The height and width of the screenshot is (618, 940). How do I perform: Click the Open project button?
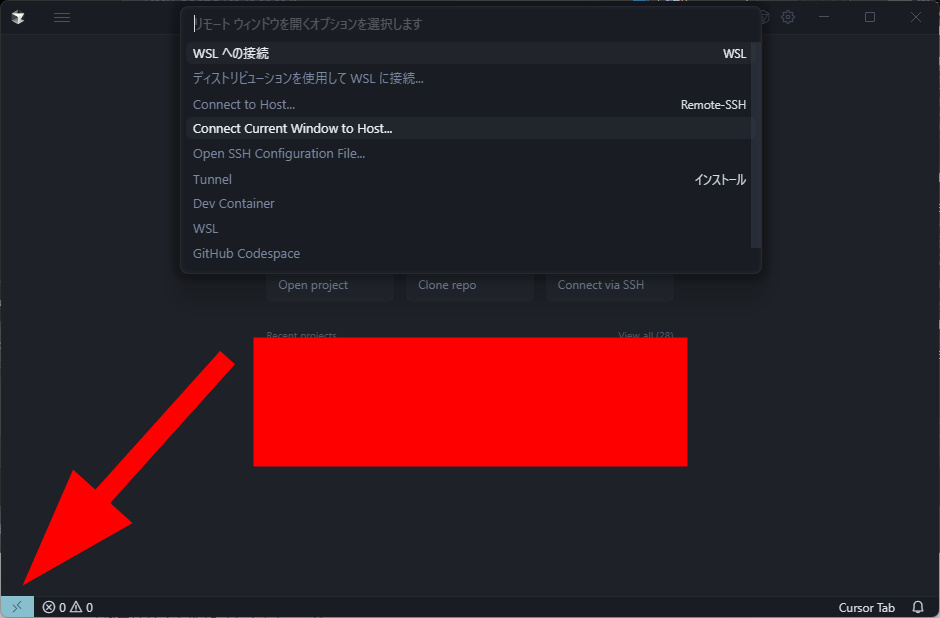[x=330, y=285]
